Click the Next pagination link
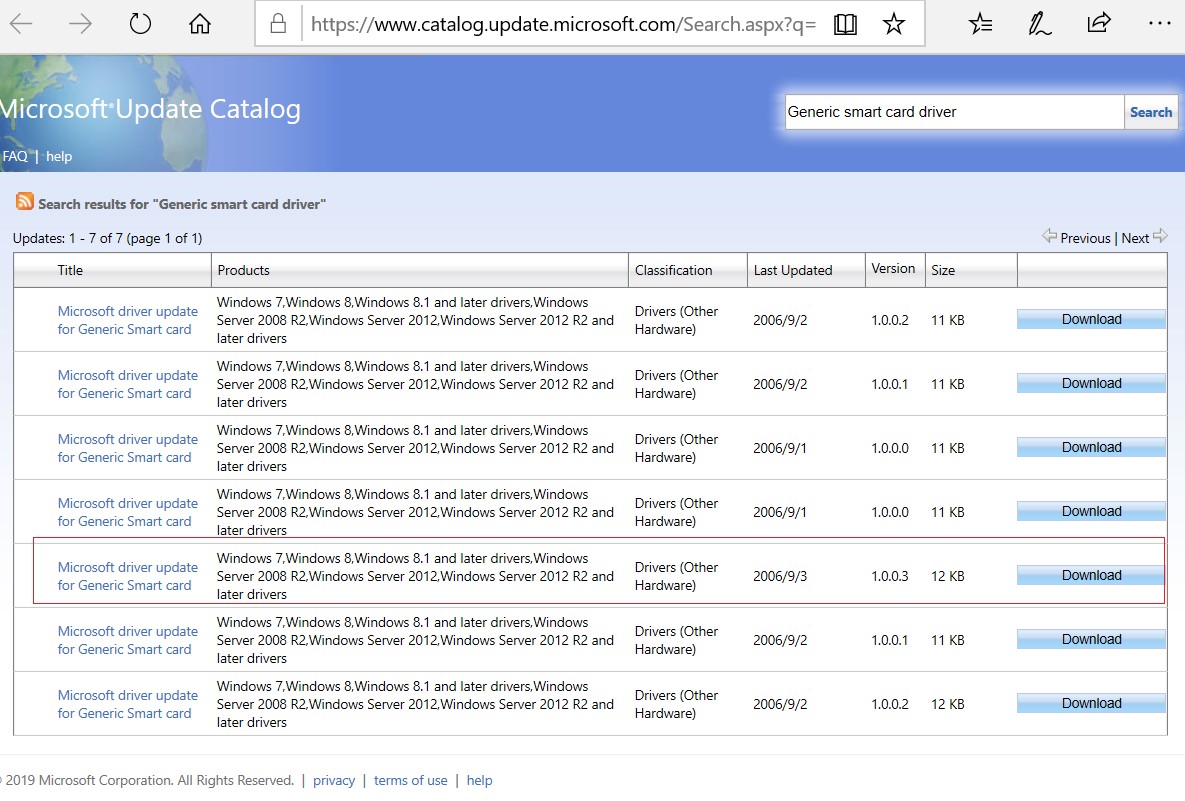The width and height of the screenshot is (1185, 801). click(x=1135, y=238)
